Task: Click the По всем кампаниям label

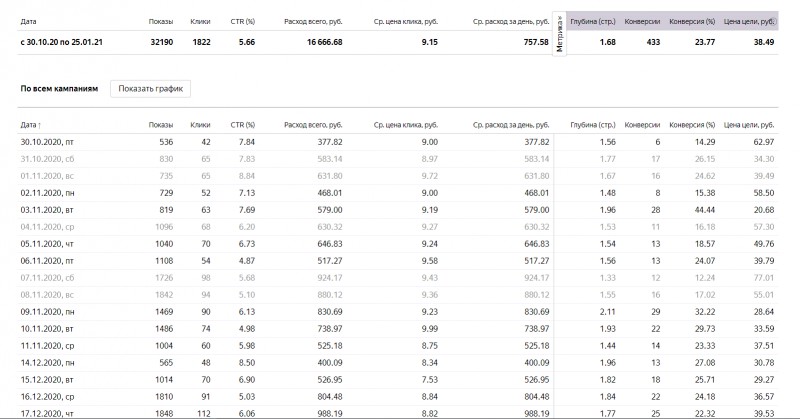Action: tap(59, 88)
